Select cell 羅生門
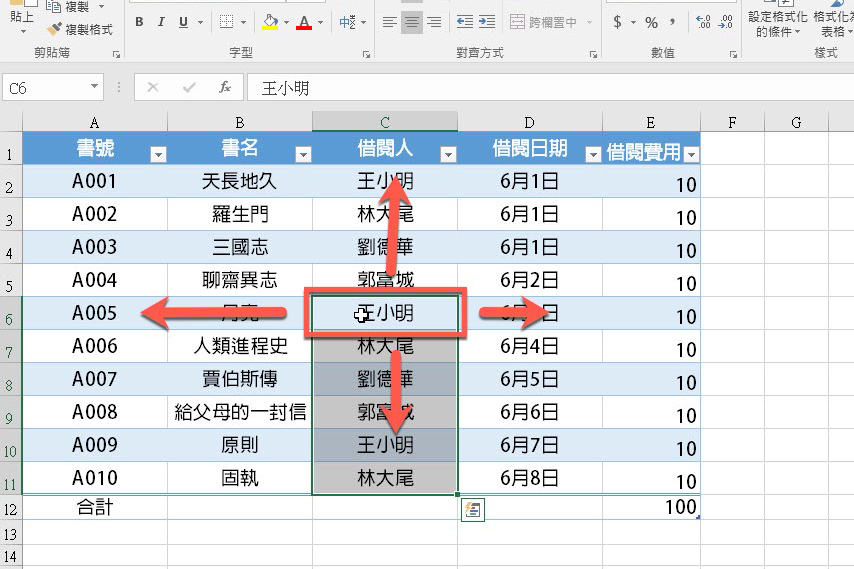This screenshot has height=569, width=854. tap(240, 214)
